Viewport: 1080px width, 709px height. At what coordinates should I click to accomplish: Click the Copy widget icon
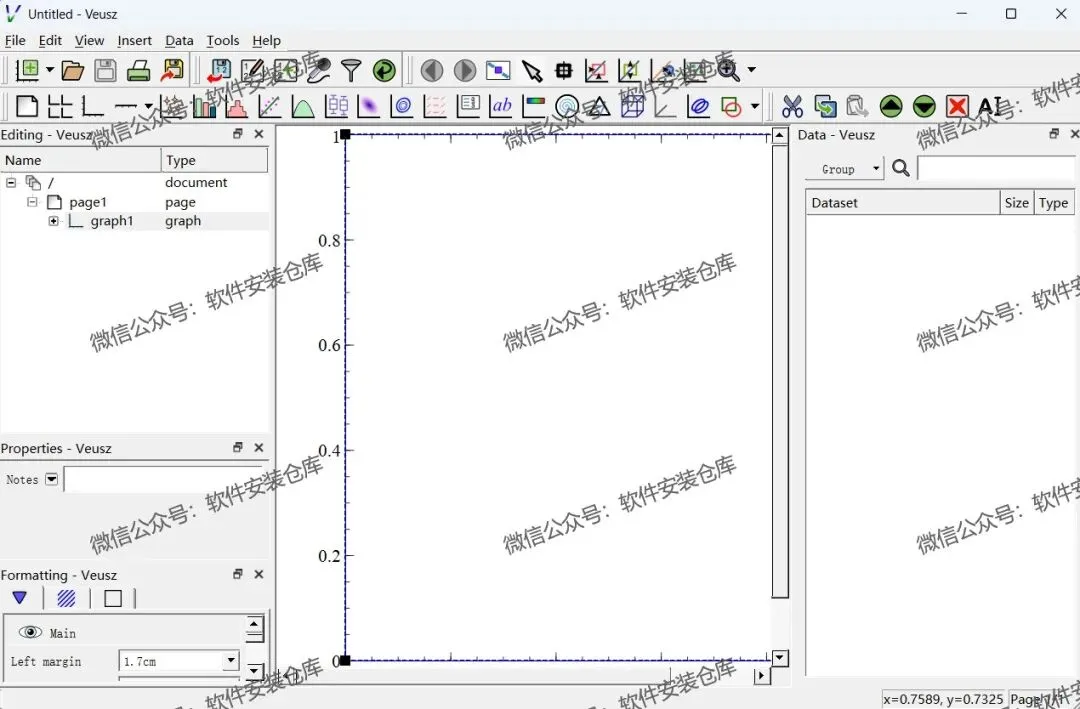coord(825,106)
